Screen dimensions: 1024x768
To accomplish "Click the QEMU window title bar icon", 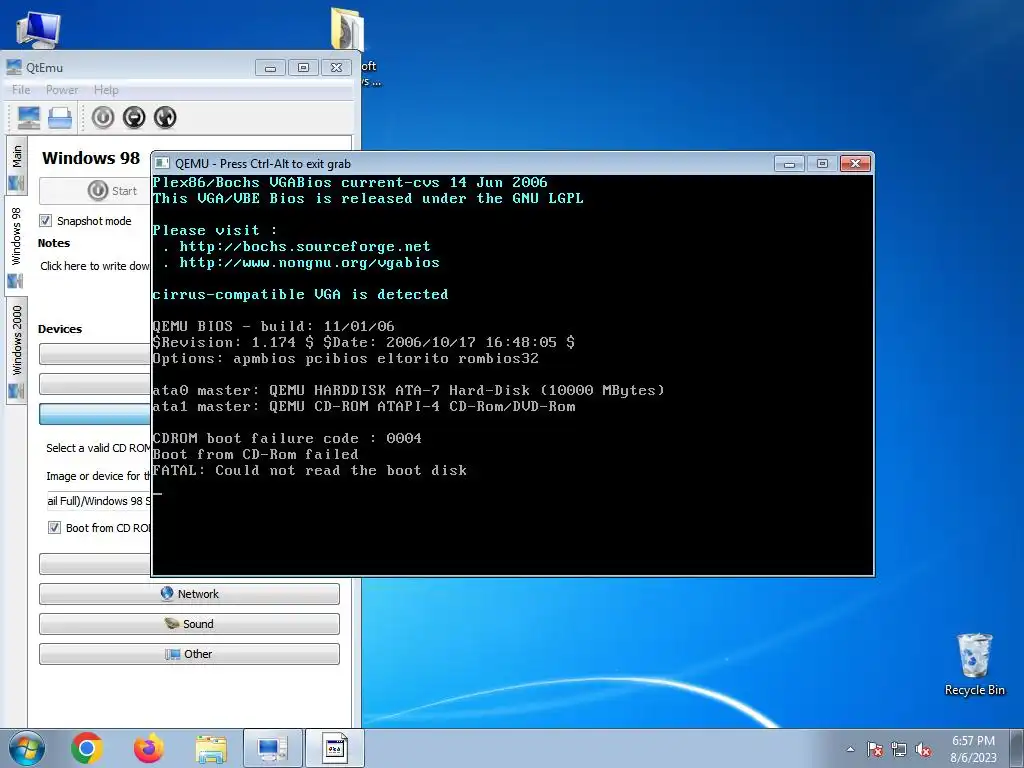I will pyautogui.click(x=162, y=163).
